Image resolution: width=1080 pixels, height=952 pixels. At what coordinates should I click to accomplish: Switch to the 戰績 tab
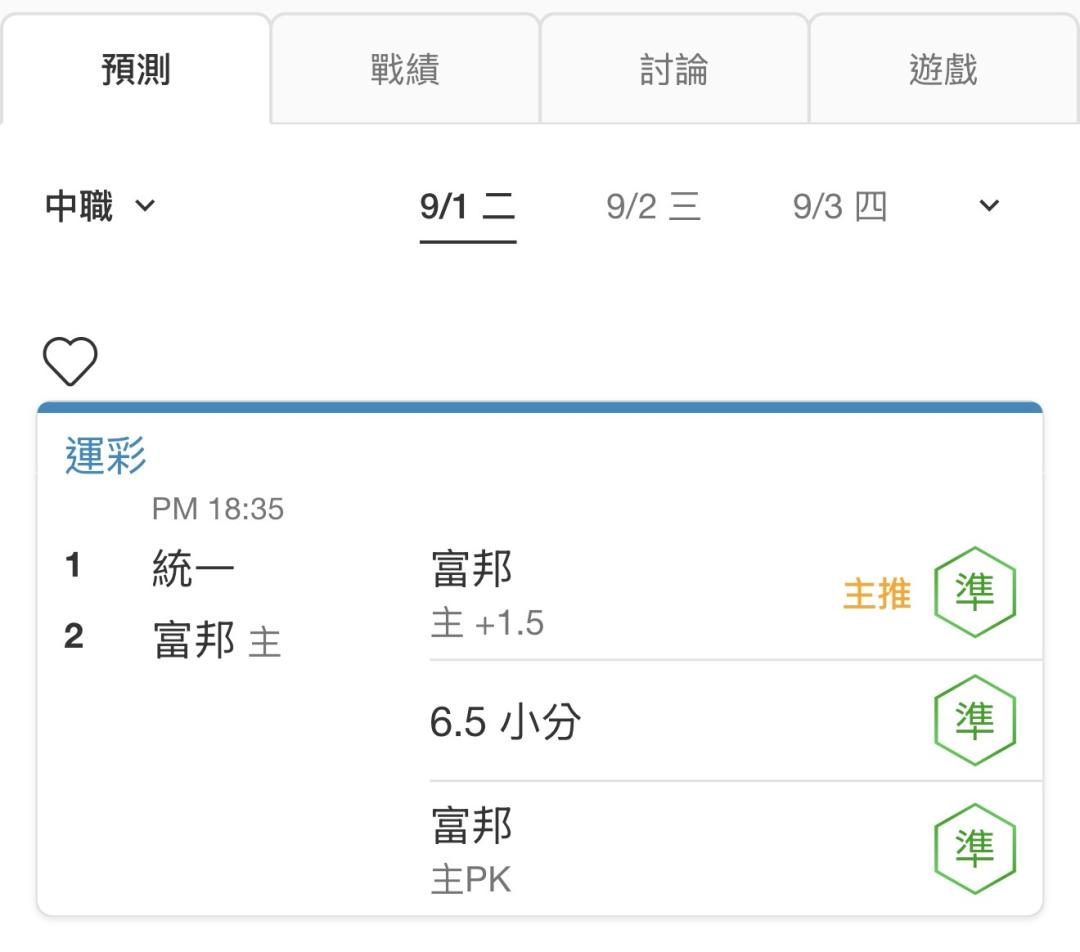tap(405, 69)
